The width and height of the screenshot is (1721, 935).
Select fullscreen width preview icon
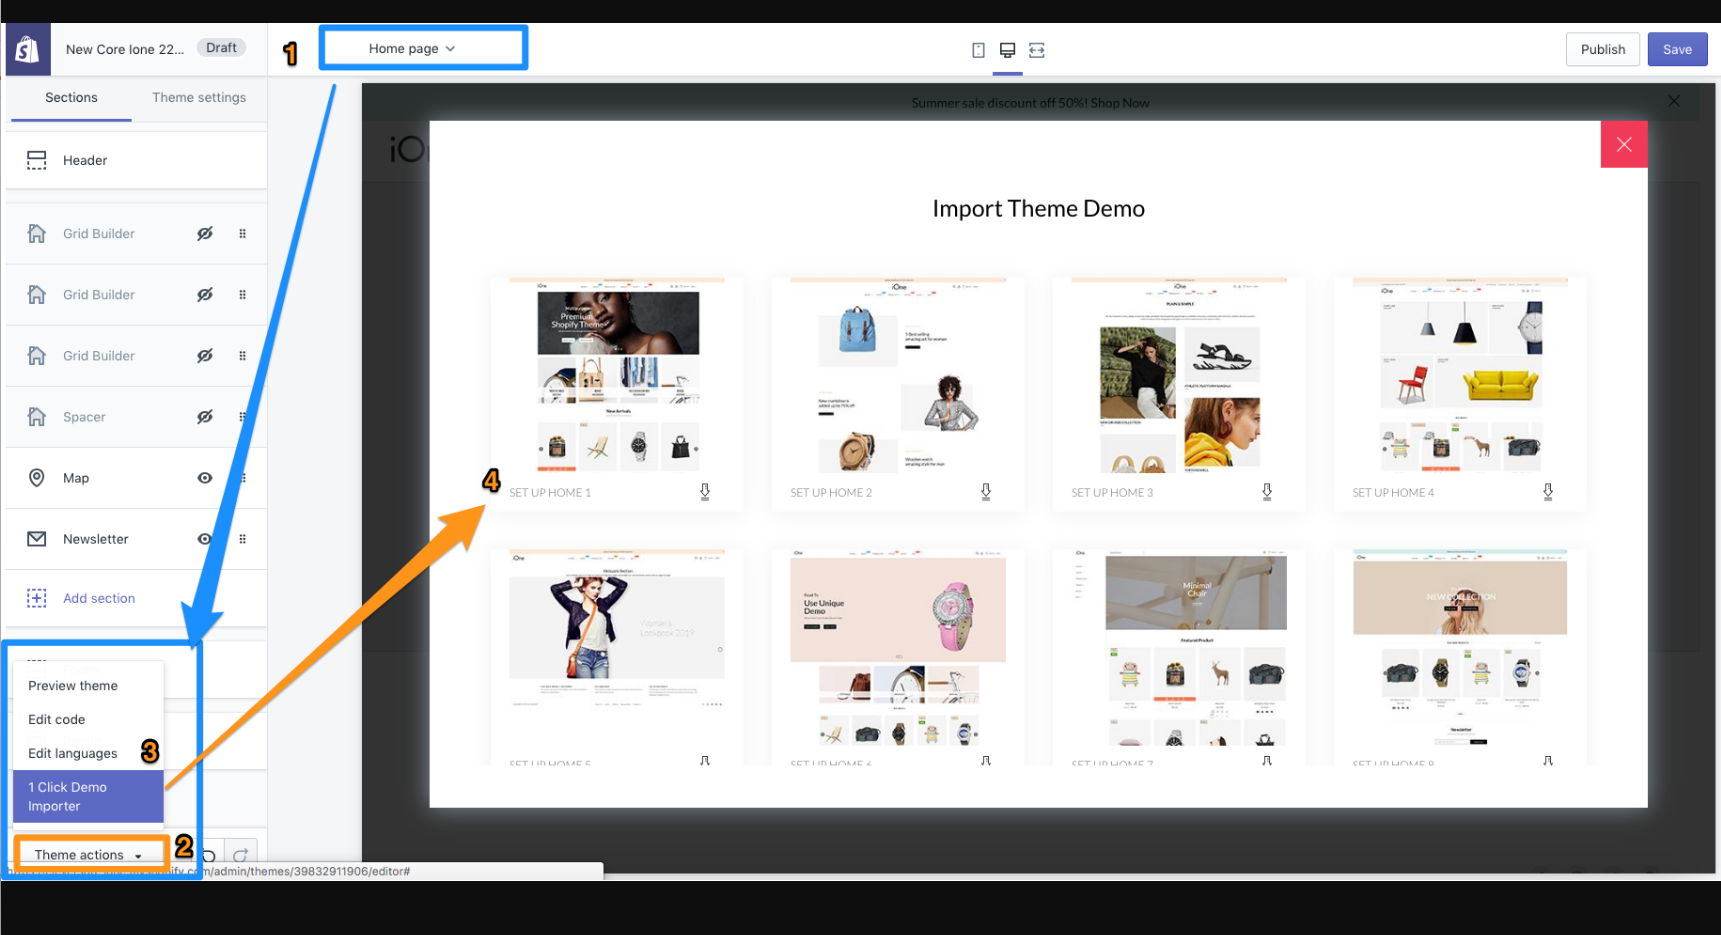(1037, 50)
